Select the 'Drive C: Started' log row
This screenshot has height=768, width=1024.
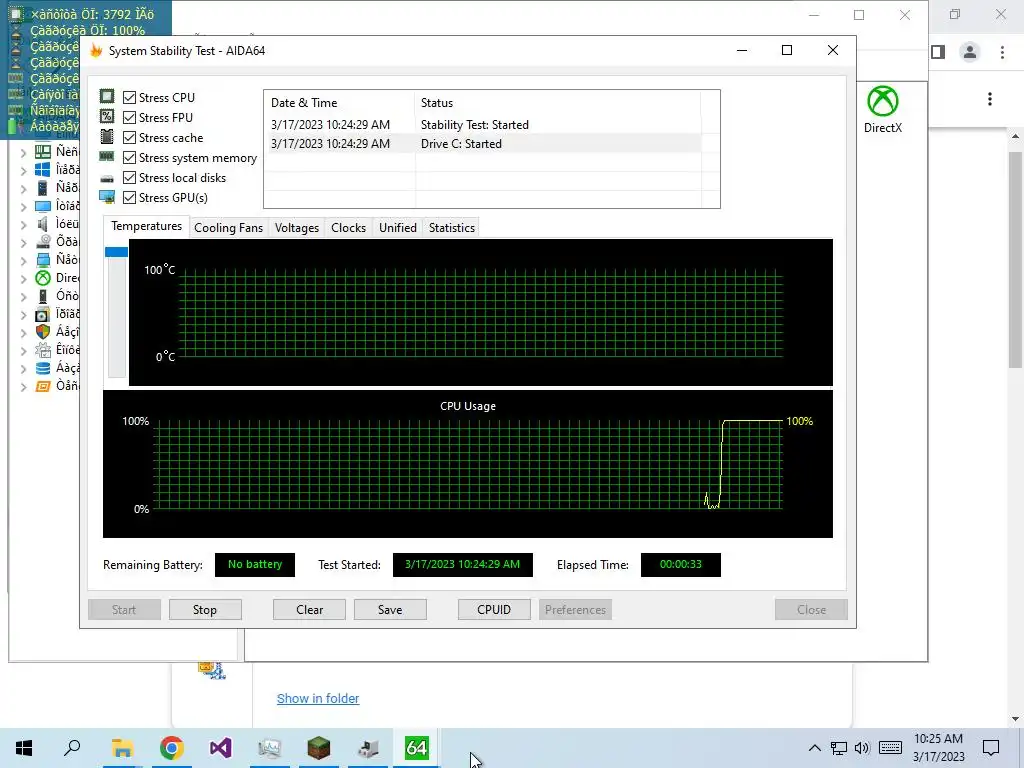(483, 144)
